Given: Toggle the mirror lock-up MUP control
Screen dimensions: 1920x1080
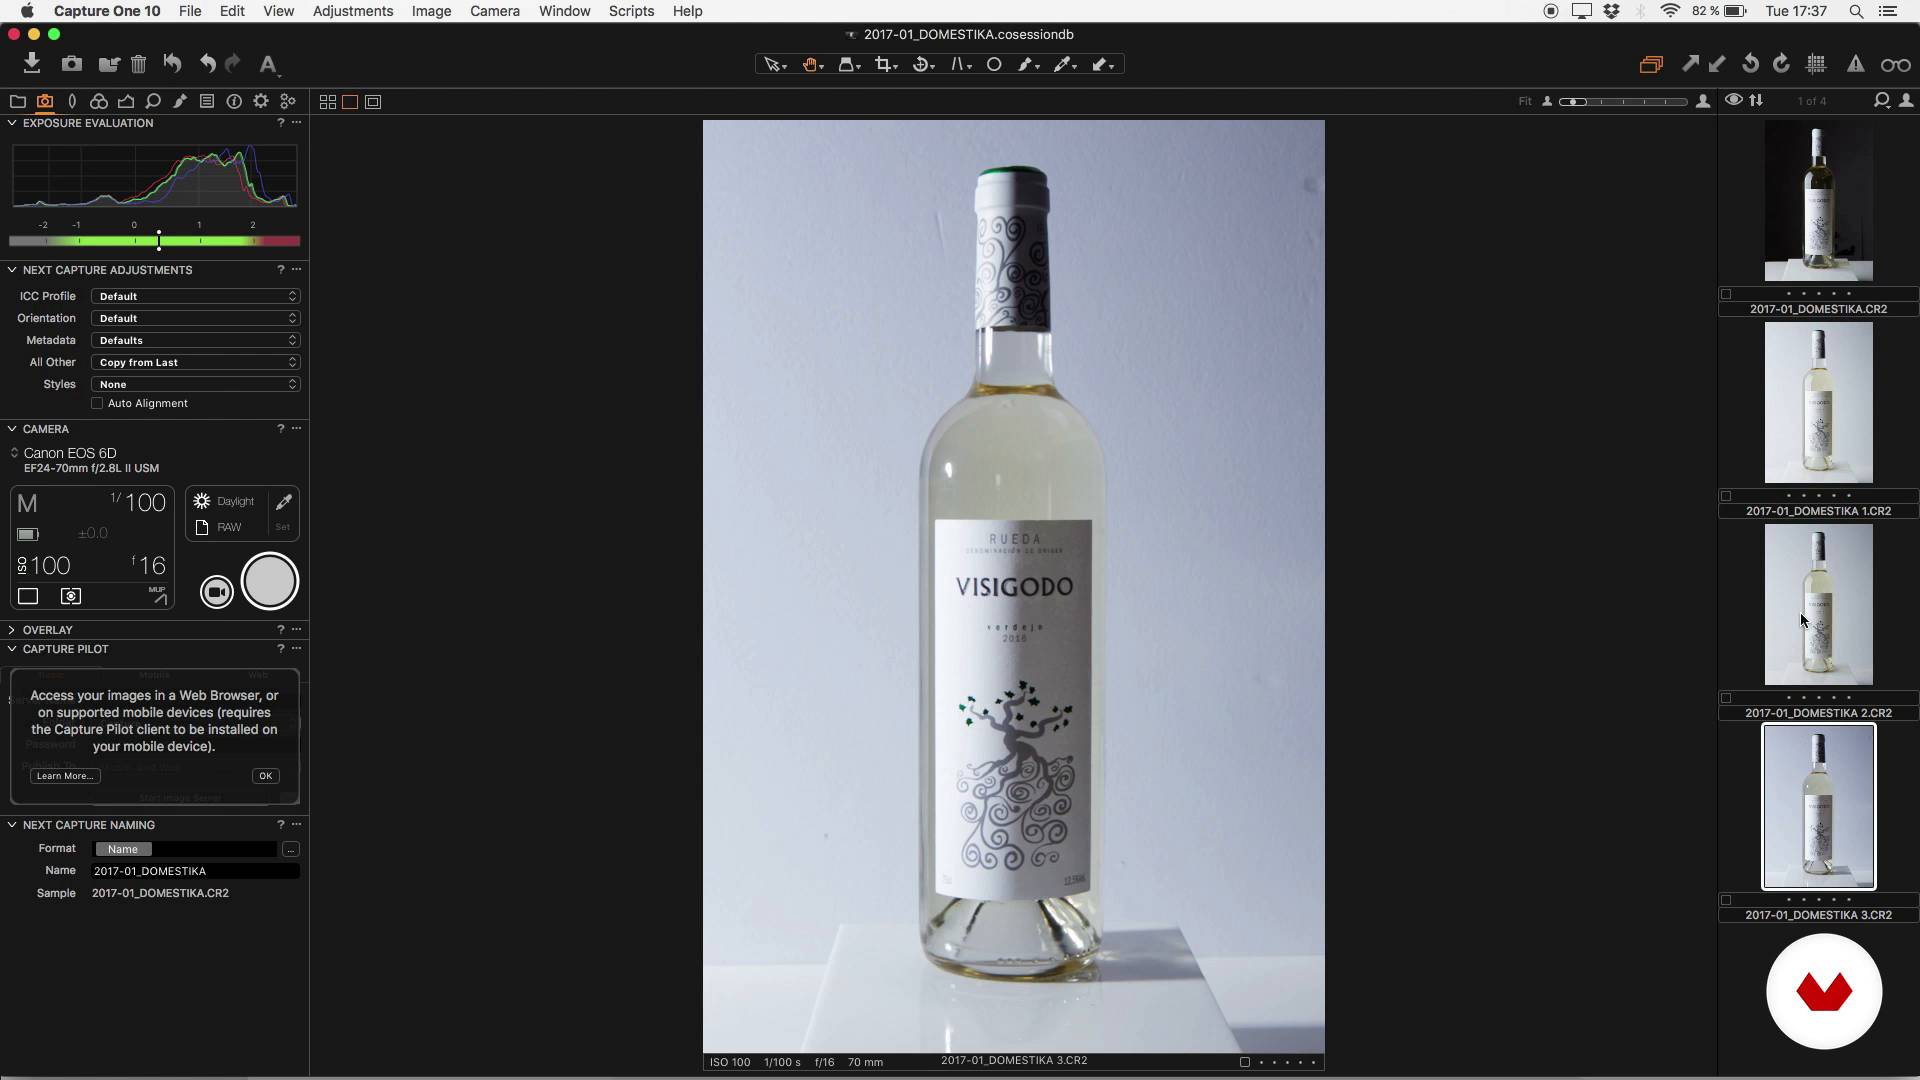Looking at the screenshot, I should click(158, 595).
